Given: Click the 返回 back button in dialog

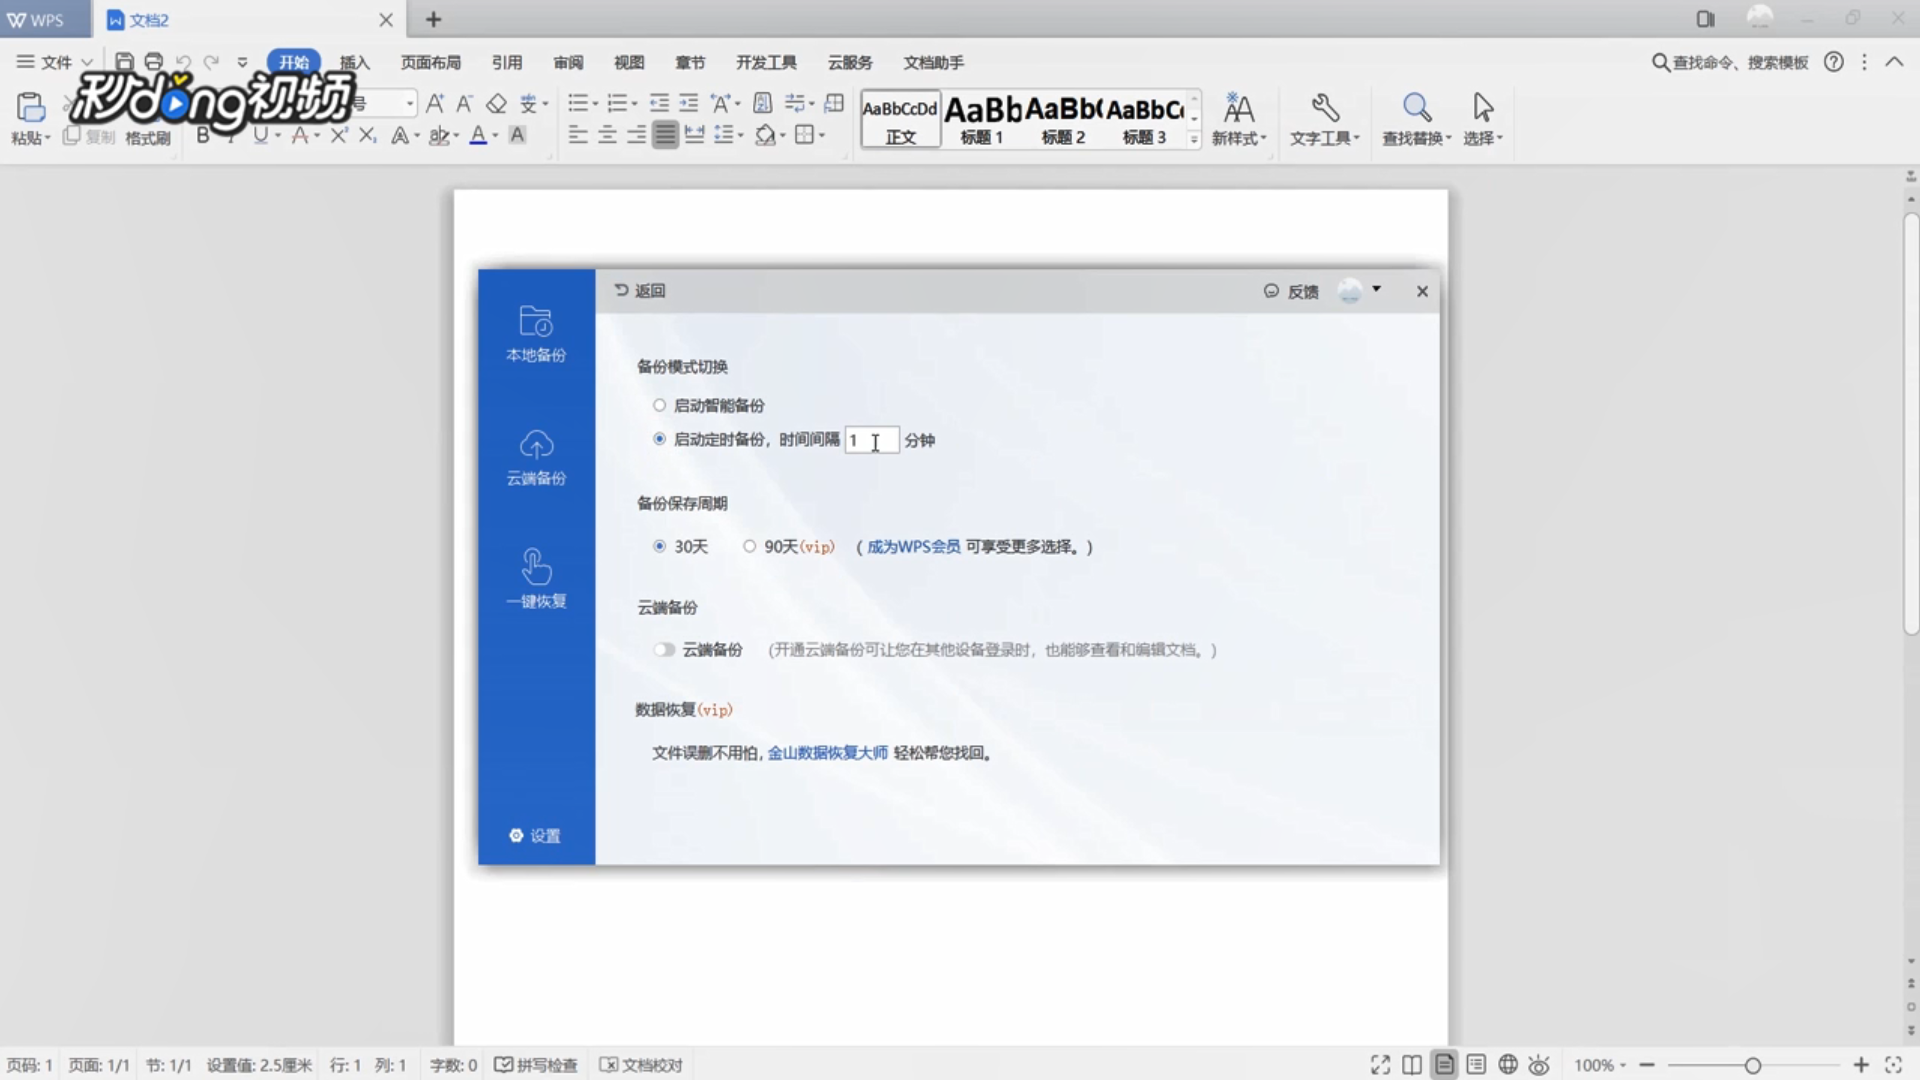Looking at the screenshot, I should coord(640,291).
